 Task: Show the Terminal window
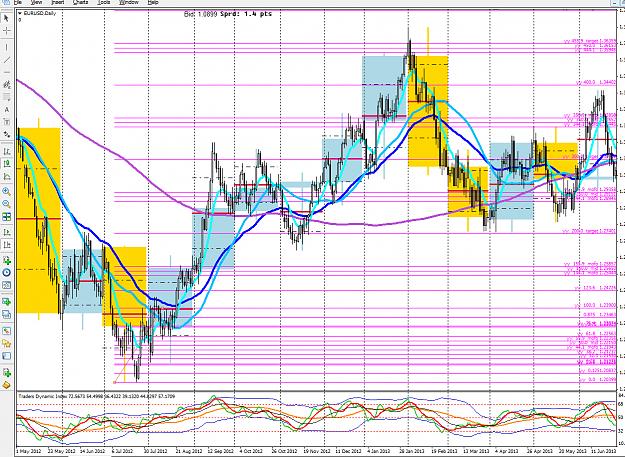(x=6, y=356)
